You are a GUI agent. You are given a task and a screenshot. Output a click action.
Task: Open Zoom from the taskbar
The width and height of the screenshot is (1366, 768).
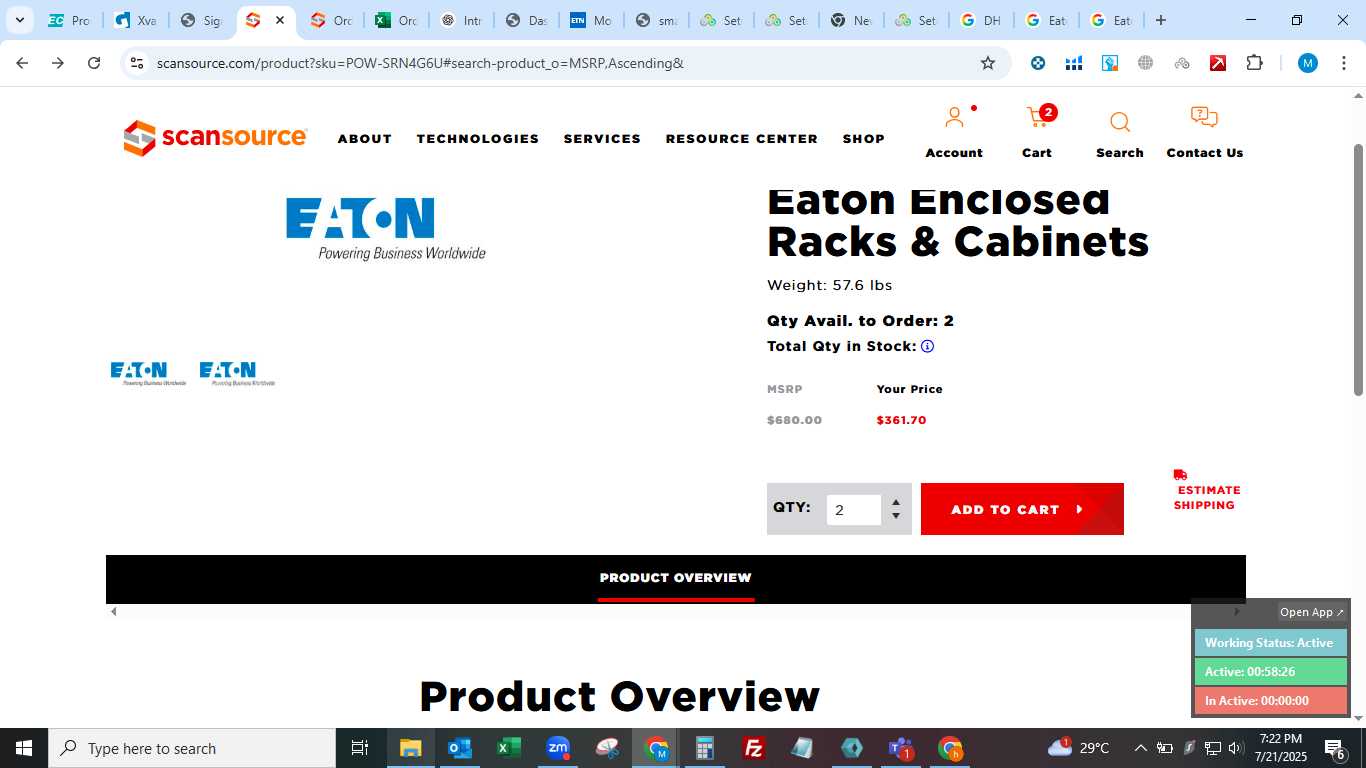click(557, 748)
